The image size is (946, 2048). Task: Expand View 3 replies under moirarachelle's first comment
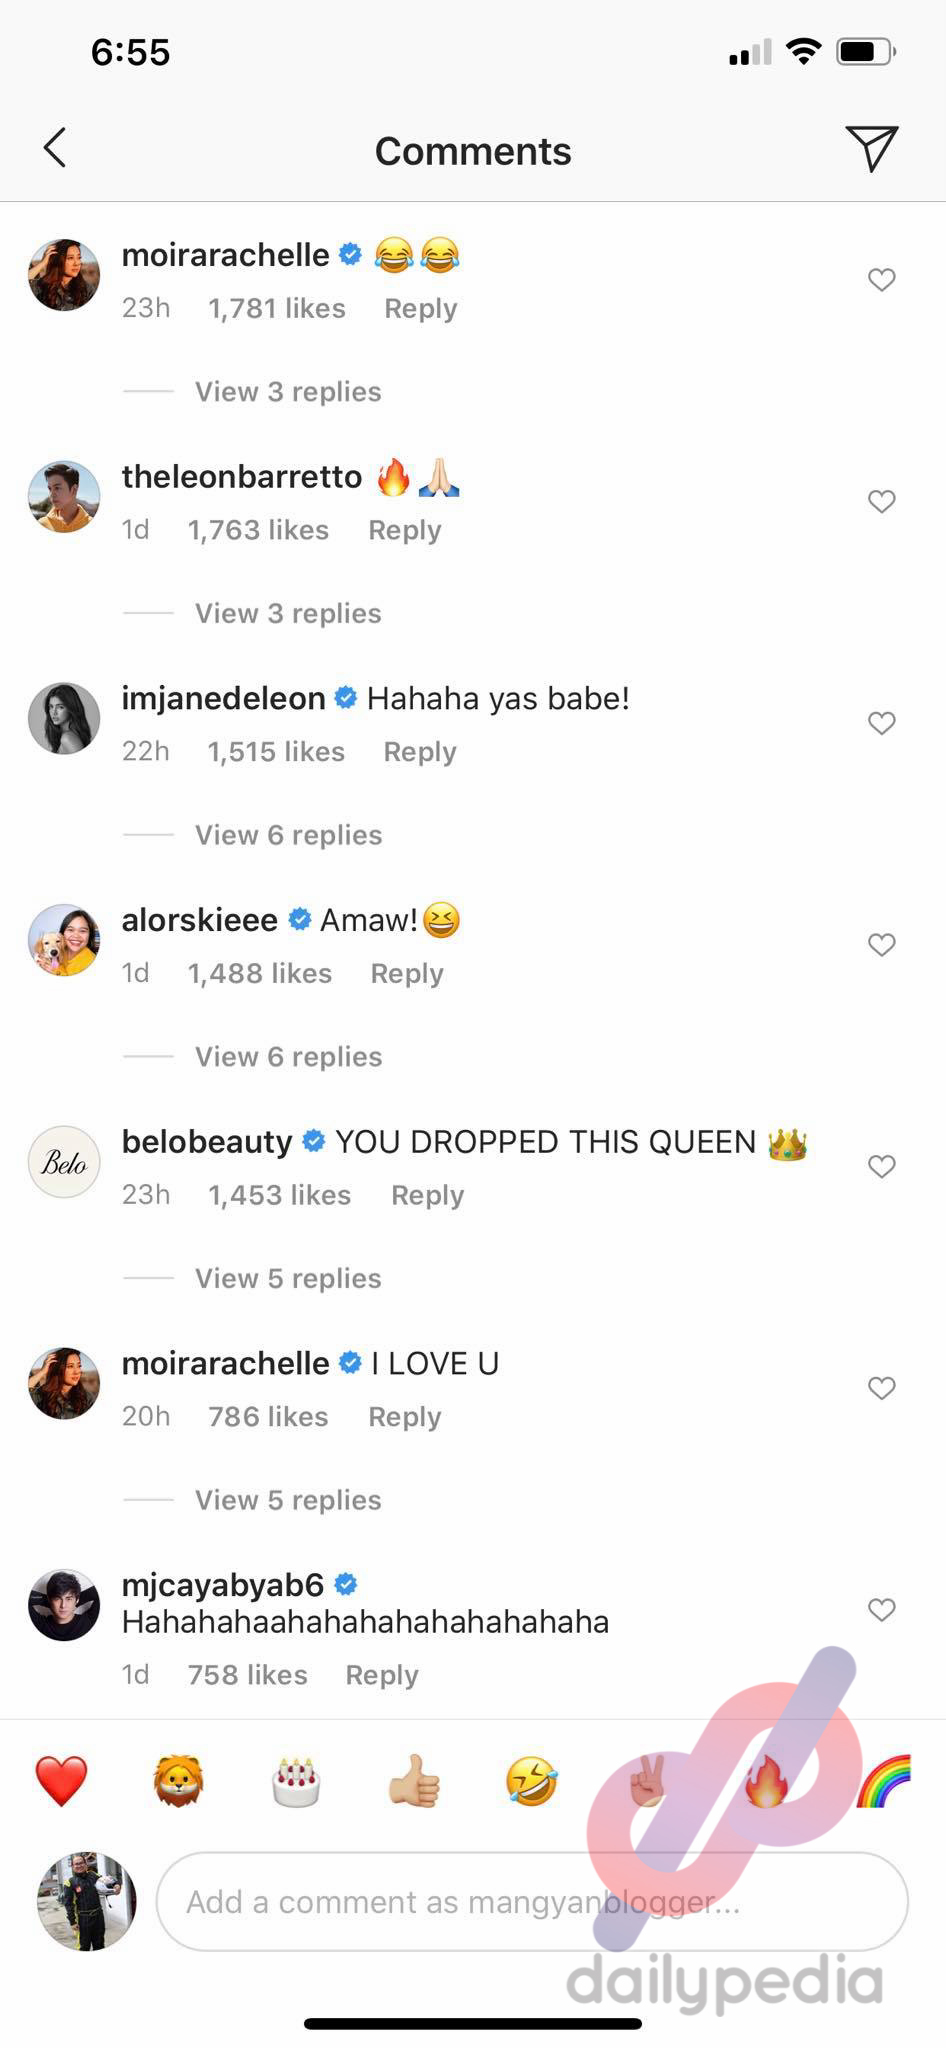point(288,391)
